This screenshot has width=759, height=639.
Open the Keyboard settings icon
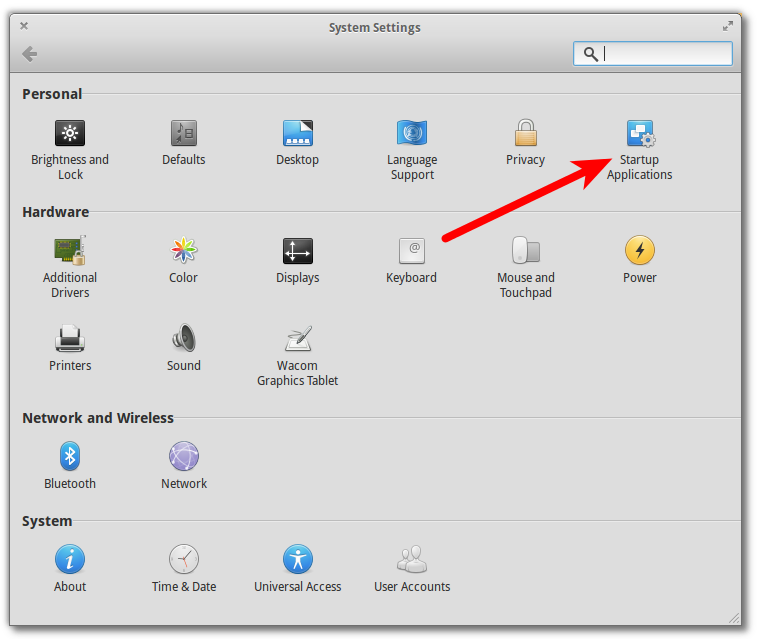412,251
